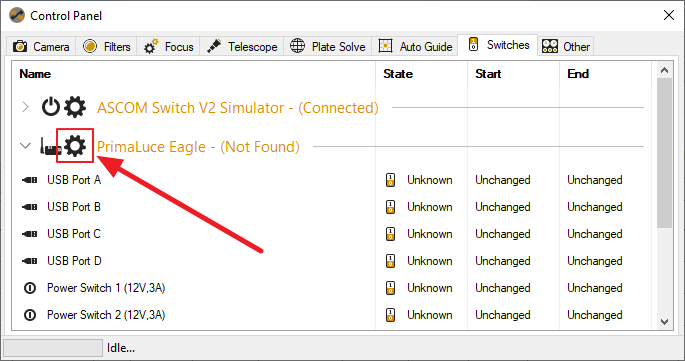This screenshot has height=361, width=685.
Task: Click the ASCOM simulator power icon
Action: click(51, 107)
